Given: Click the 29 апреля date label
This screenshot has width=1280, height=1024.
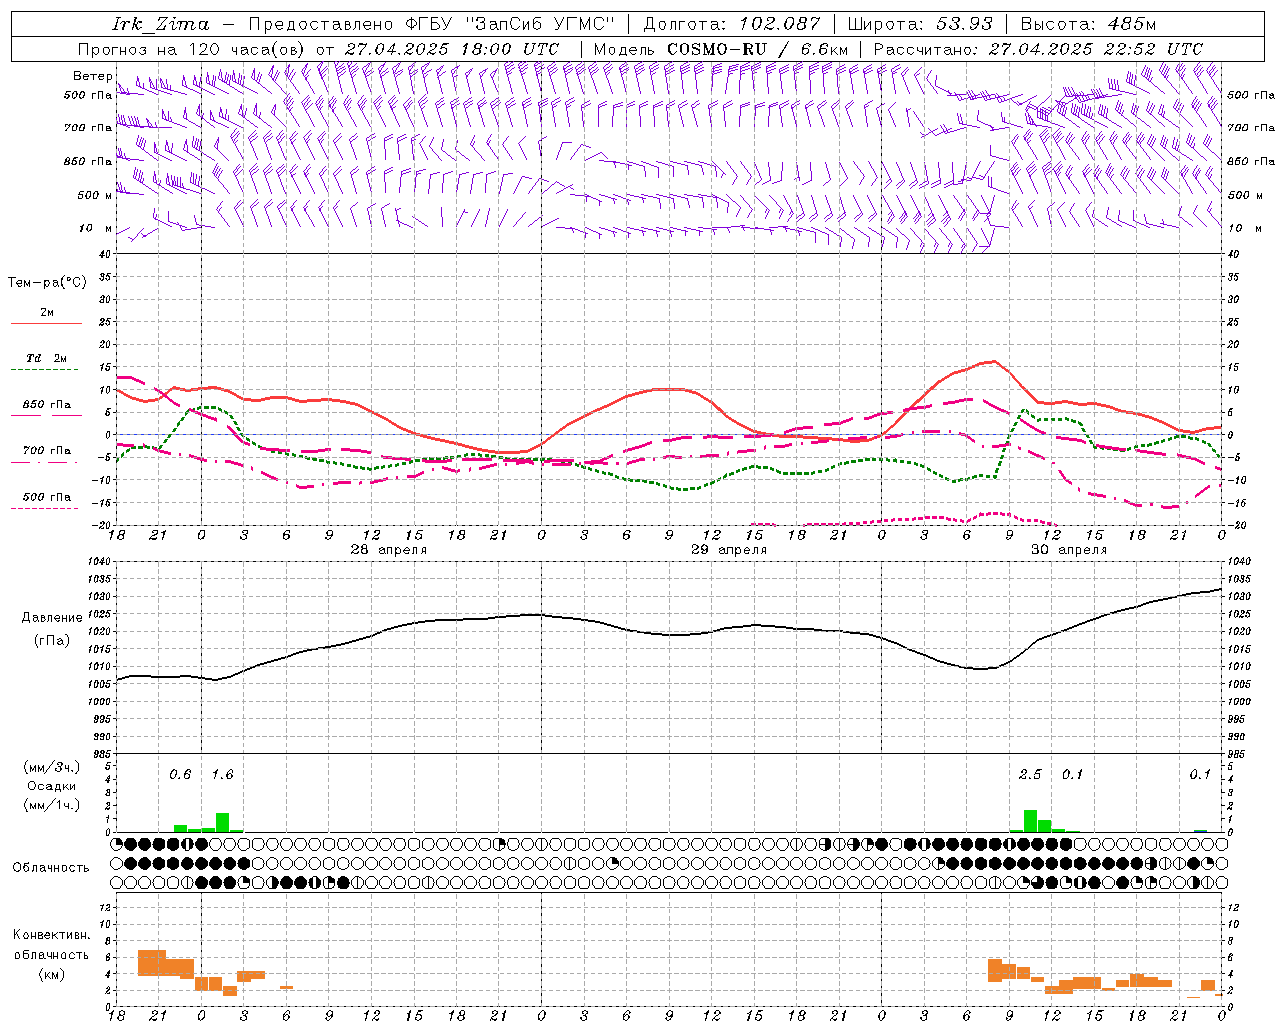Looking at the screenshot, I should 729,550.
